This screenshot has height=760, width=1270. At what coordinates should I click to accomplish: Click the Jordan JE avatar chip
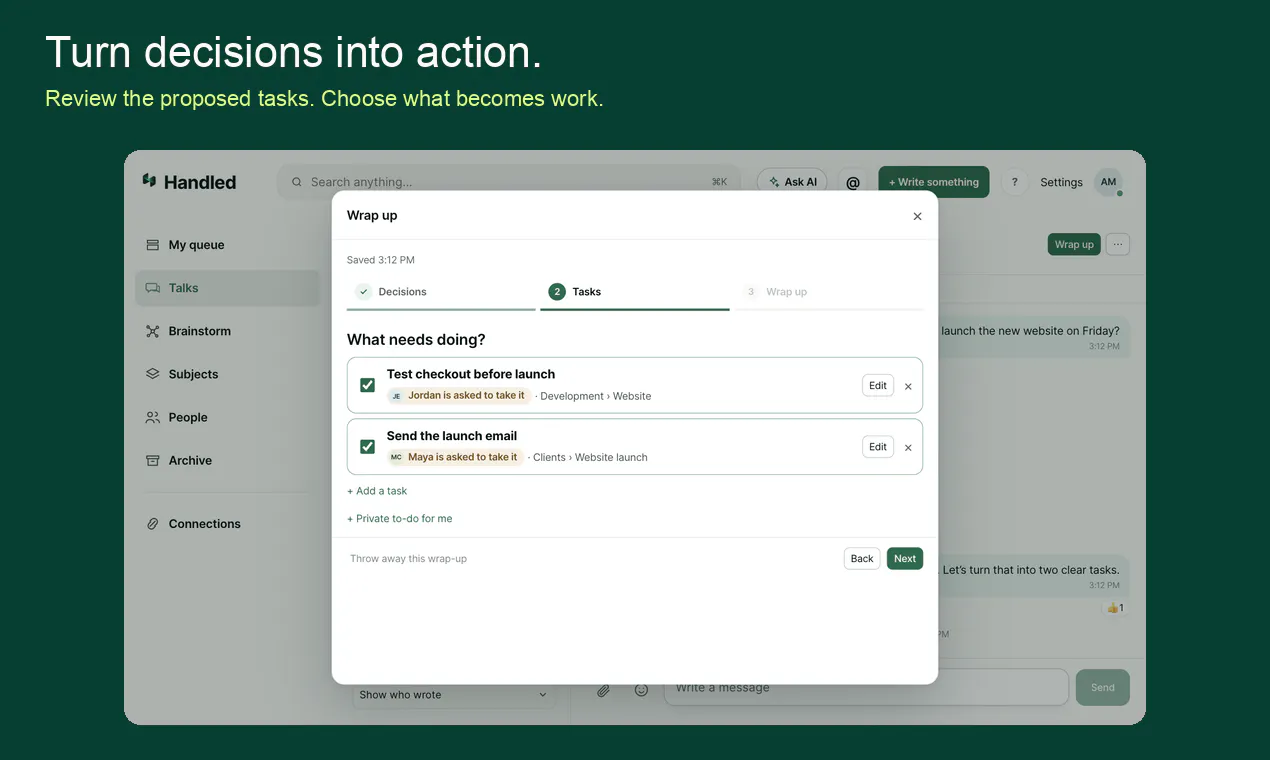pyautogui.click(x=396, y=396)
